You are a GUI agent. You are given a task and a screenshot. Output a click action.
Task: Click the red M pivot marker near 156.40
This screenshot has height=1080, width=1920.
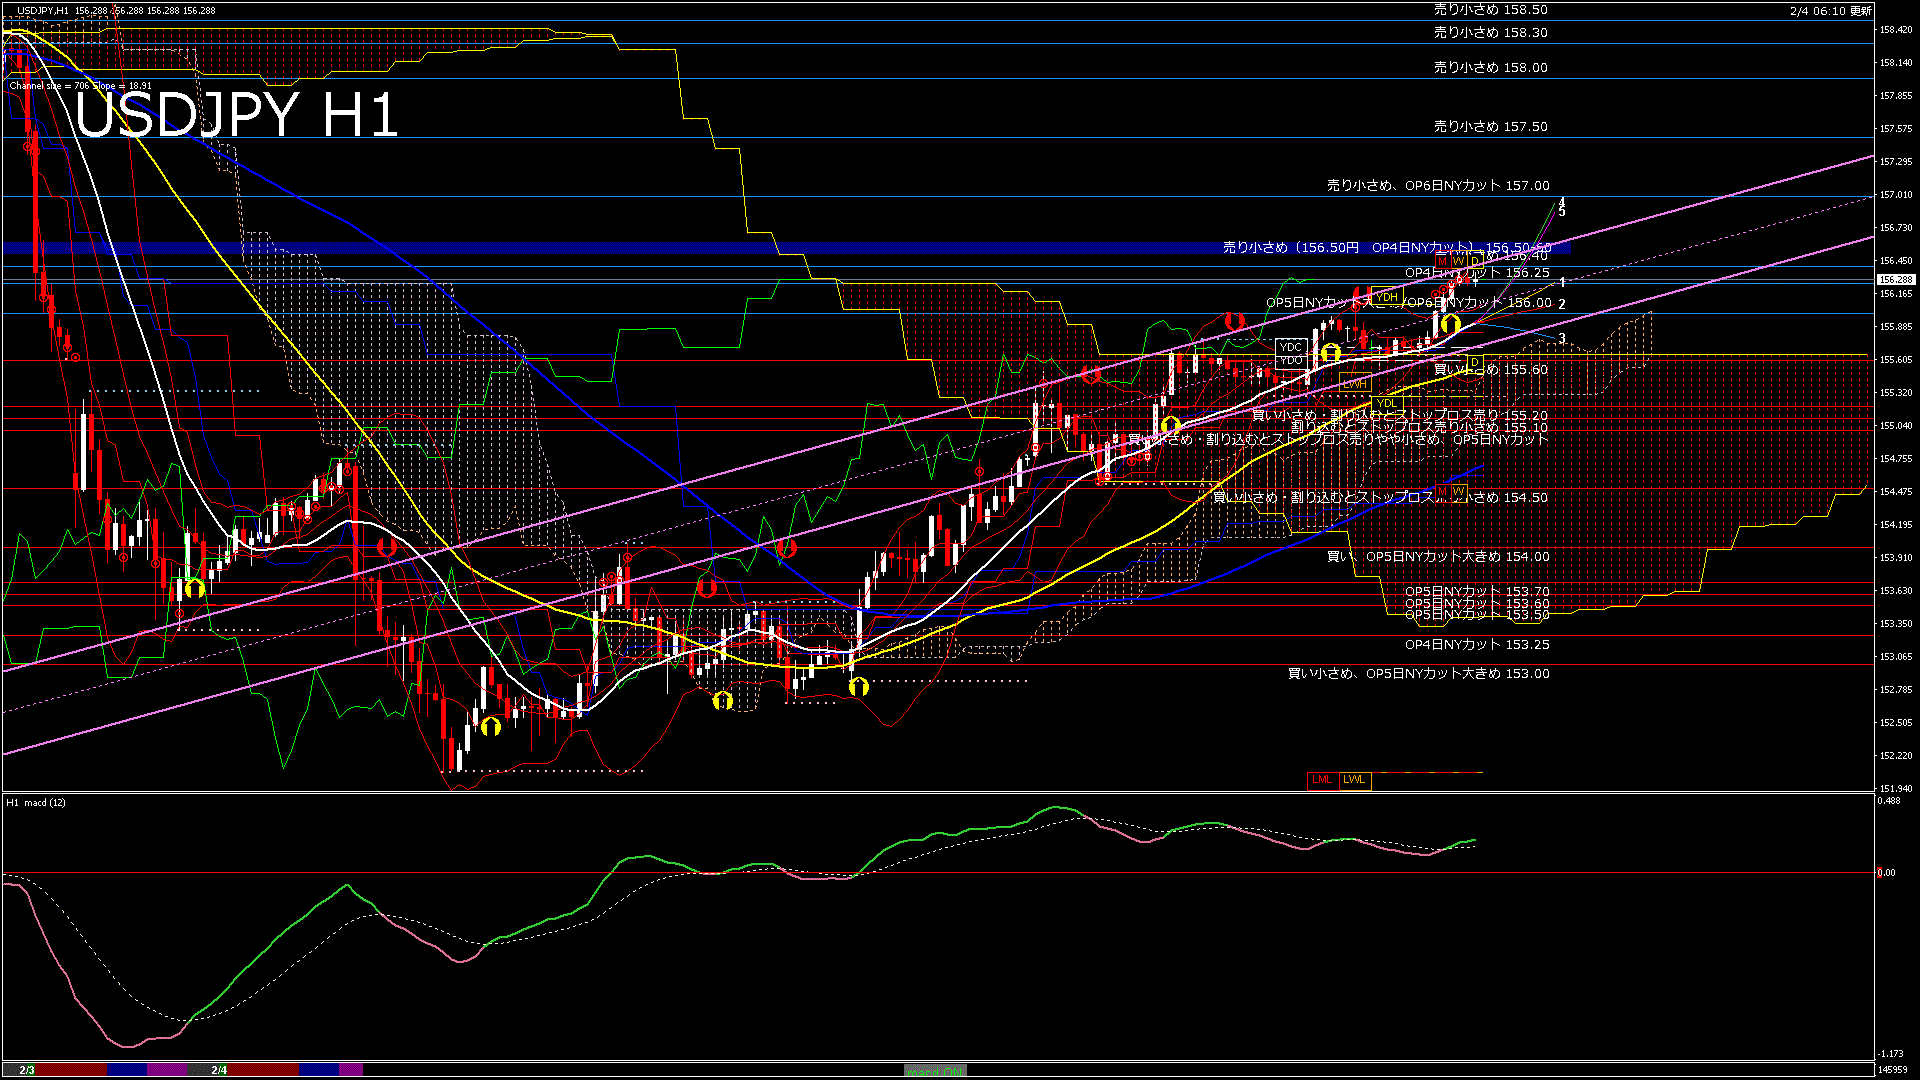tap(1442, 261)
